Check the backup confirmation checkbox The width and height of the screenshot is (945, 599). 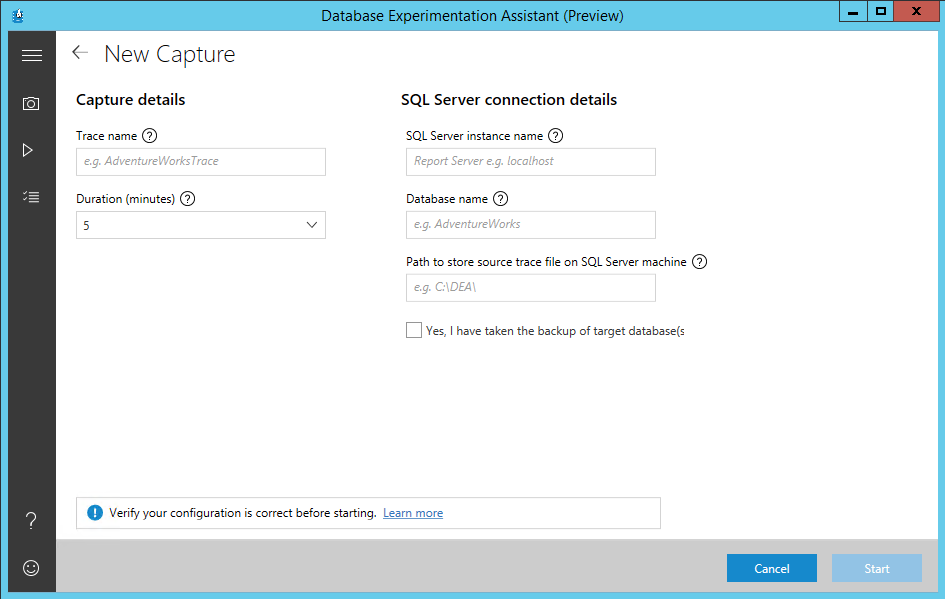pyautogui.click(x=414, y=330)
